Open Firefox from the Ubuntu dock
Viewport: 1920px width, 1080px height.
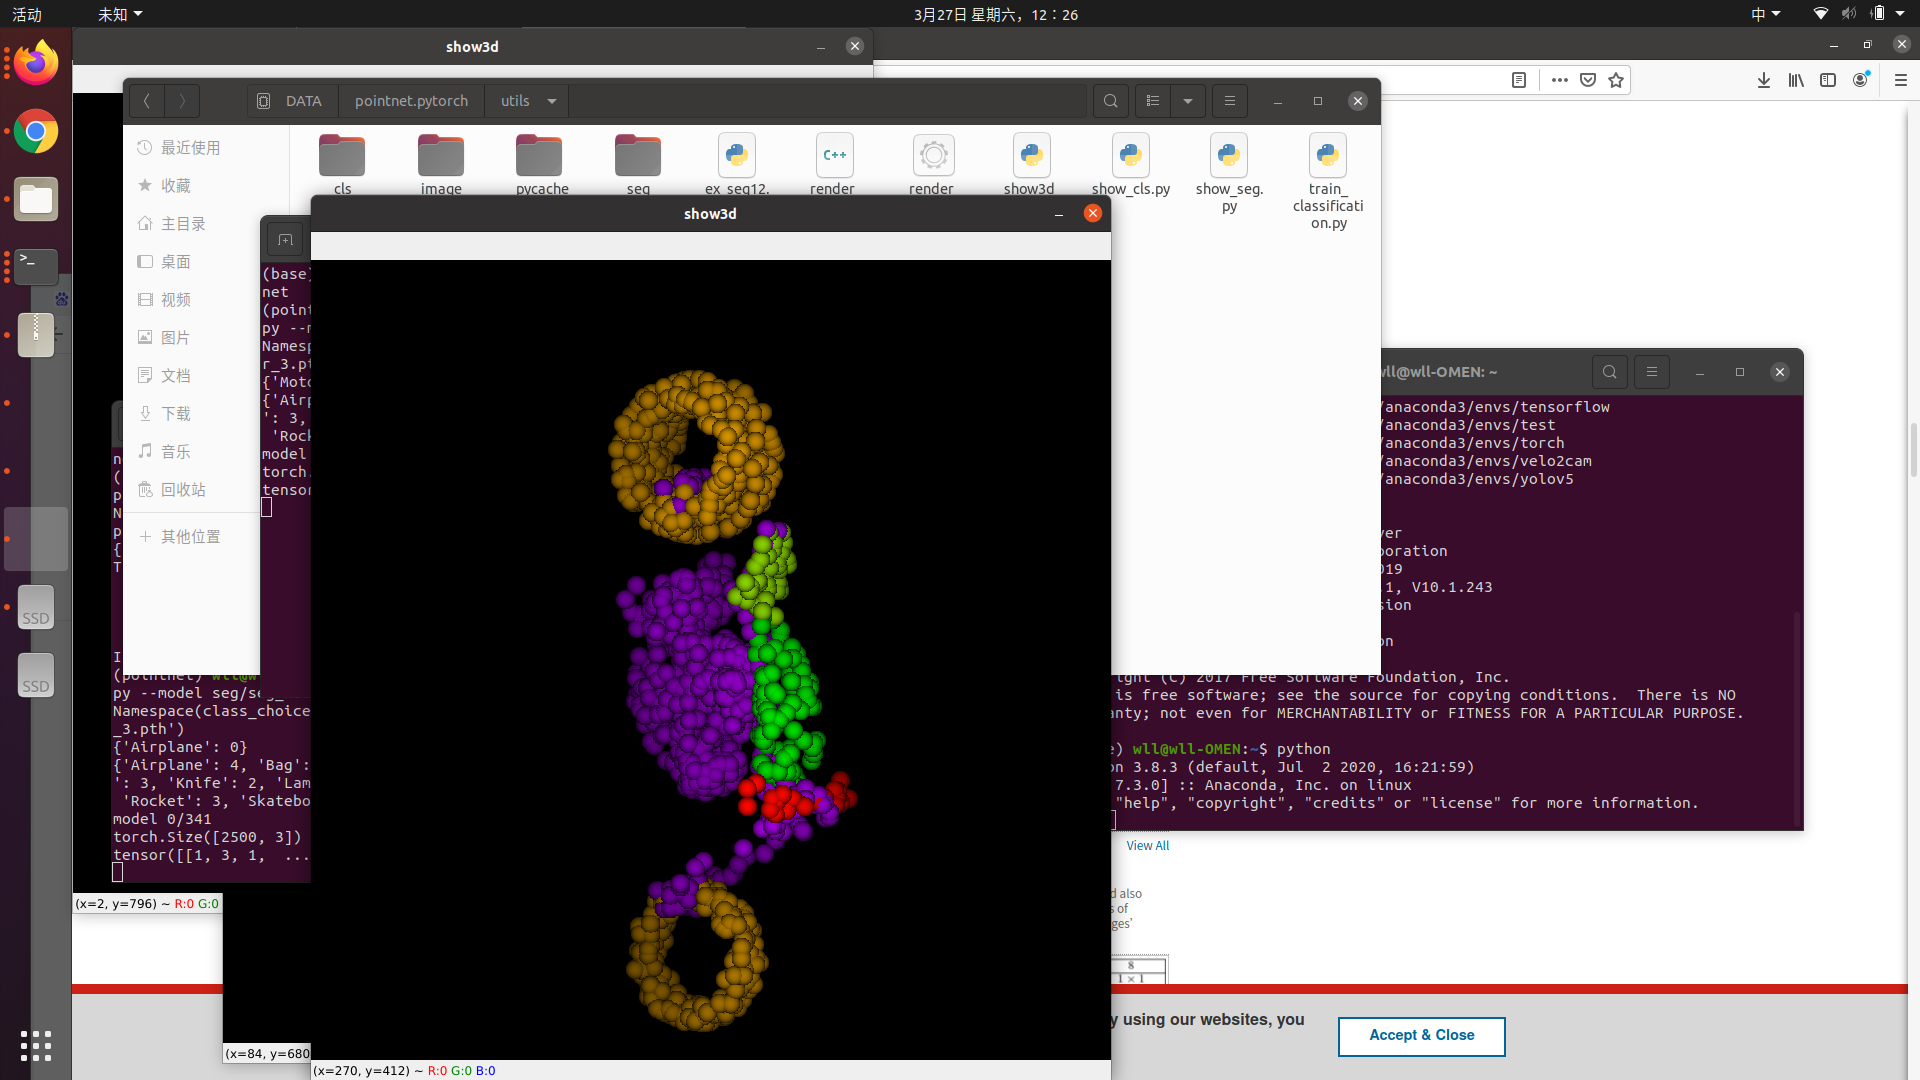36,63
